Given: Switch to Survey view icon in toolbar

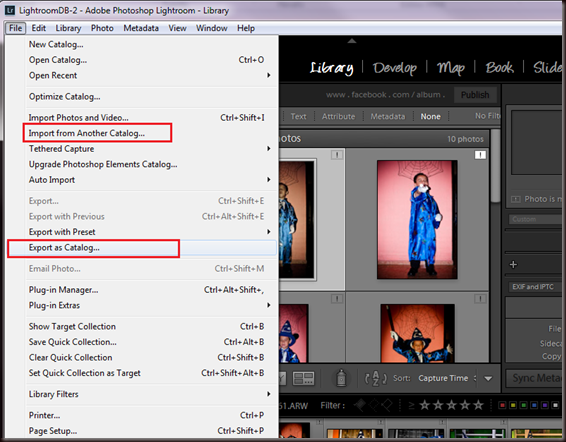Looking at the screenshot, I should pyautogui.click(x=303, y=378).
